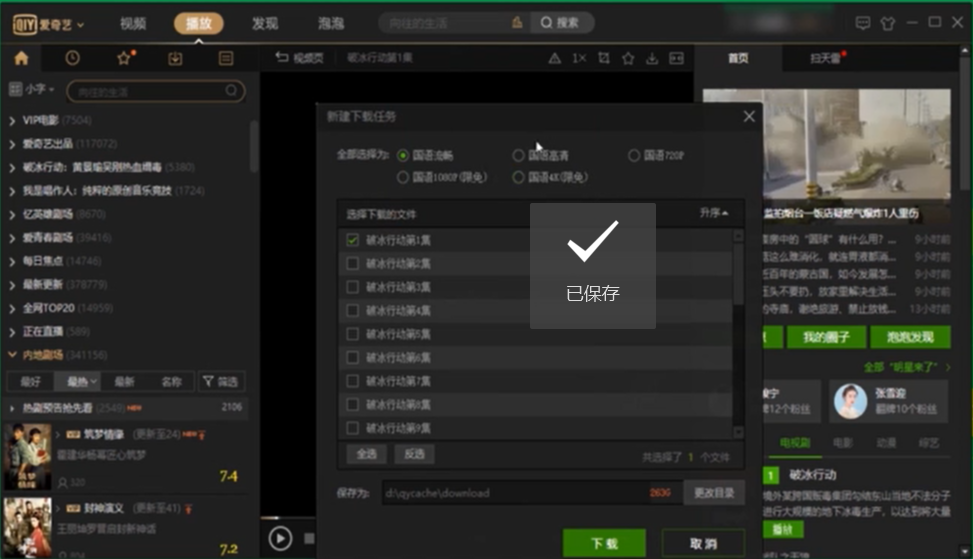This screenshot has height=559, width=973.
Task: Click the player progress bar
Action: 288,517
